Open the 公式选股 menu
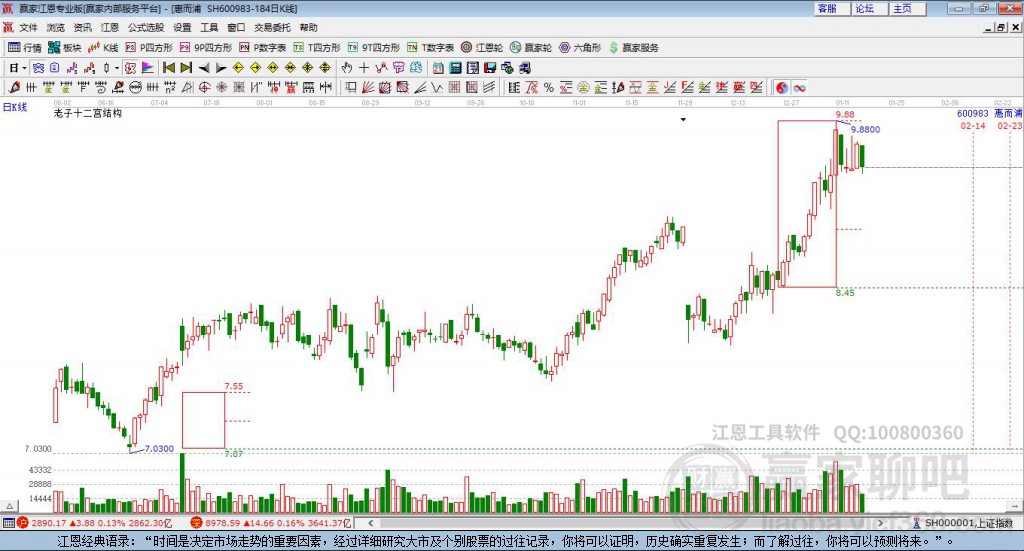Screen dimensions: 1024x551 146,27
